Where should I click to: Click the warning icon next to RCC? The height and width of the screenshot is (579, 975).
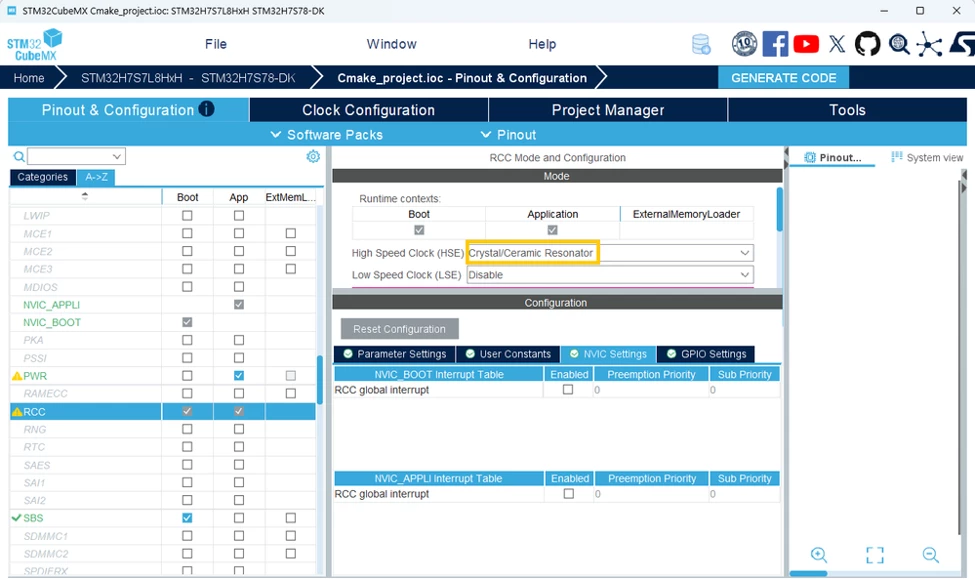point(17,411)
